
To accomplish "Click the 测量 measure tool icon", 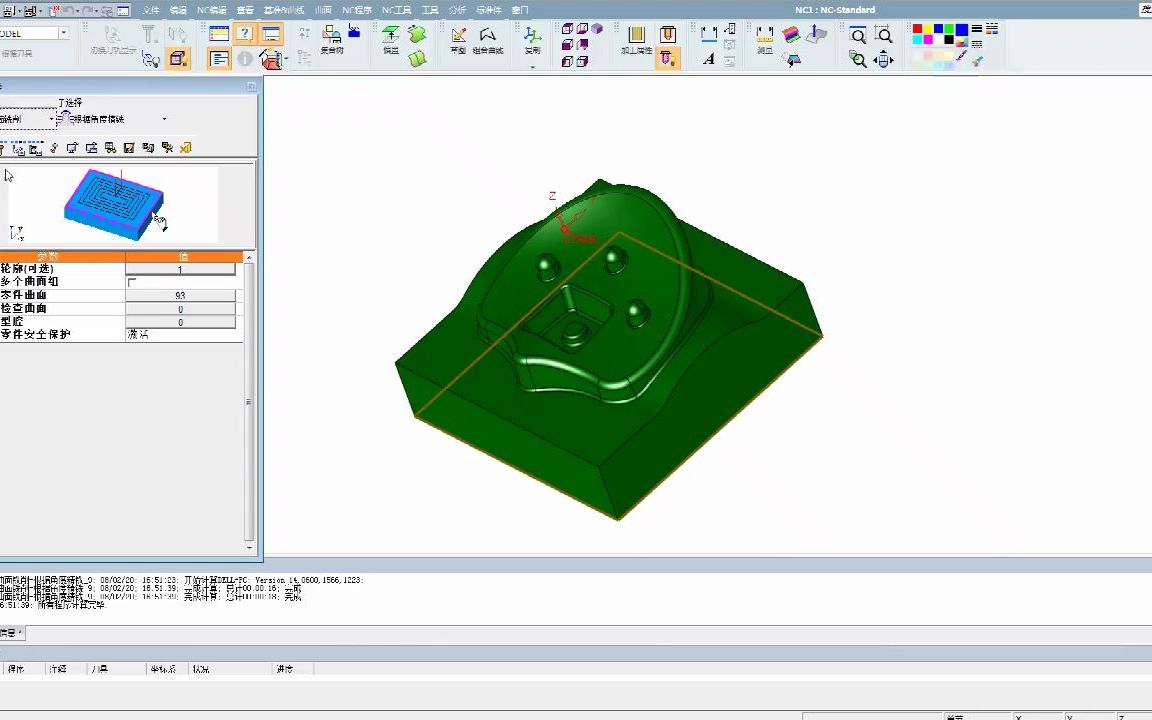I will [764, 38].
